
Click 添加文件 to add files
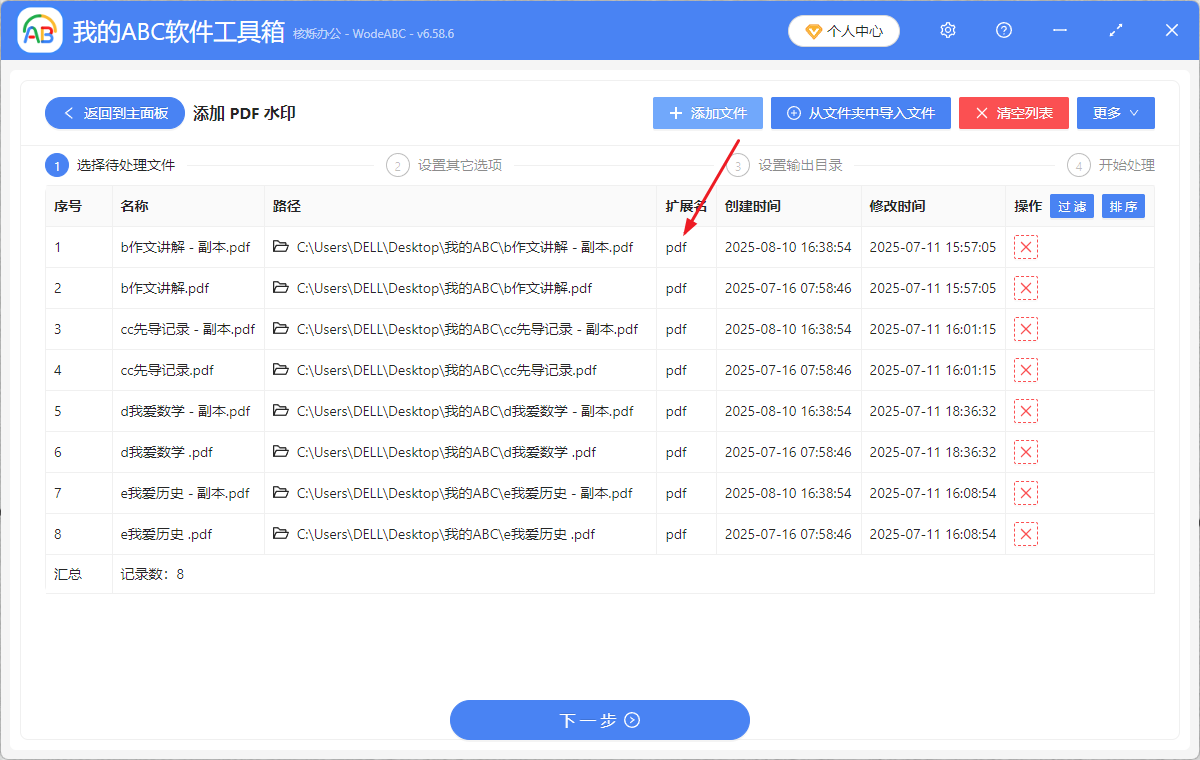click(707, 113)
